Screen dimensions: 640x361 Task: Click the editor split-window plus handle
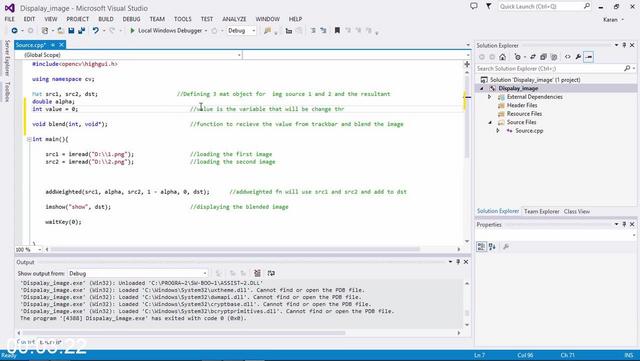pyautogui.click(x=467, y=64)
